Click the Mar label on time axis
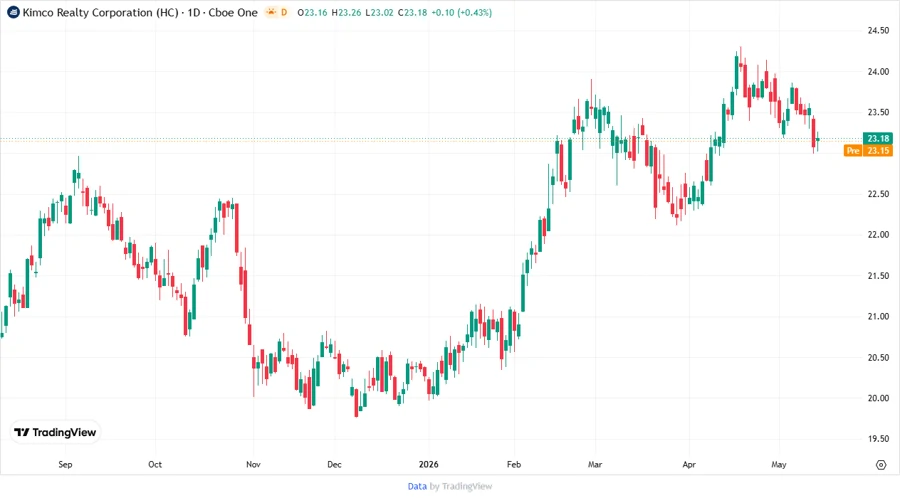Screen dimensions: 900x498 (595, 464)
